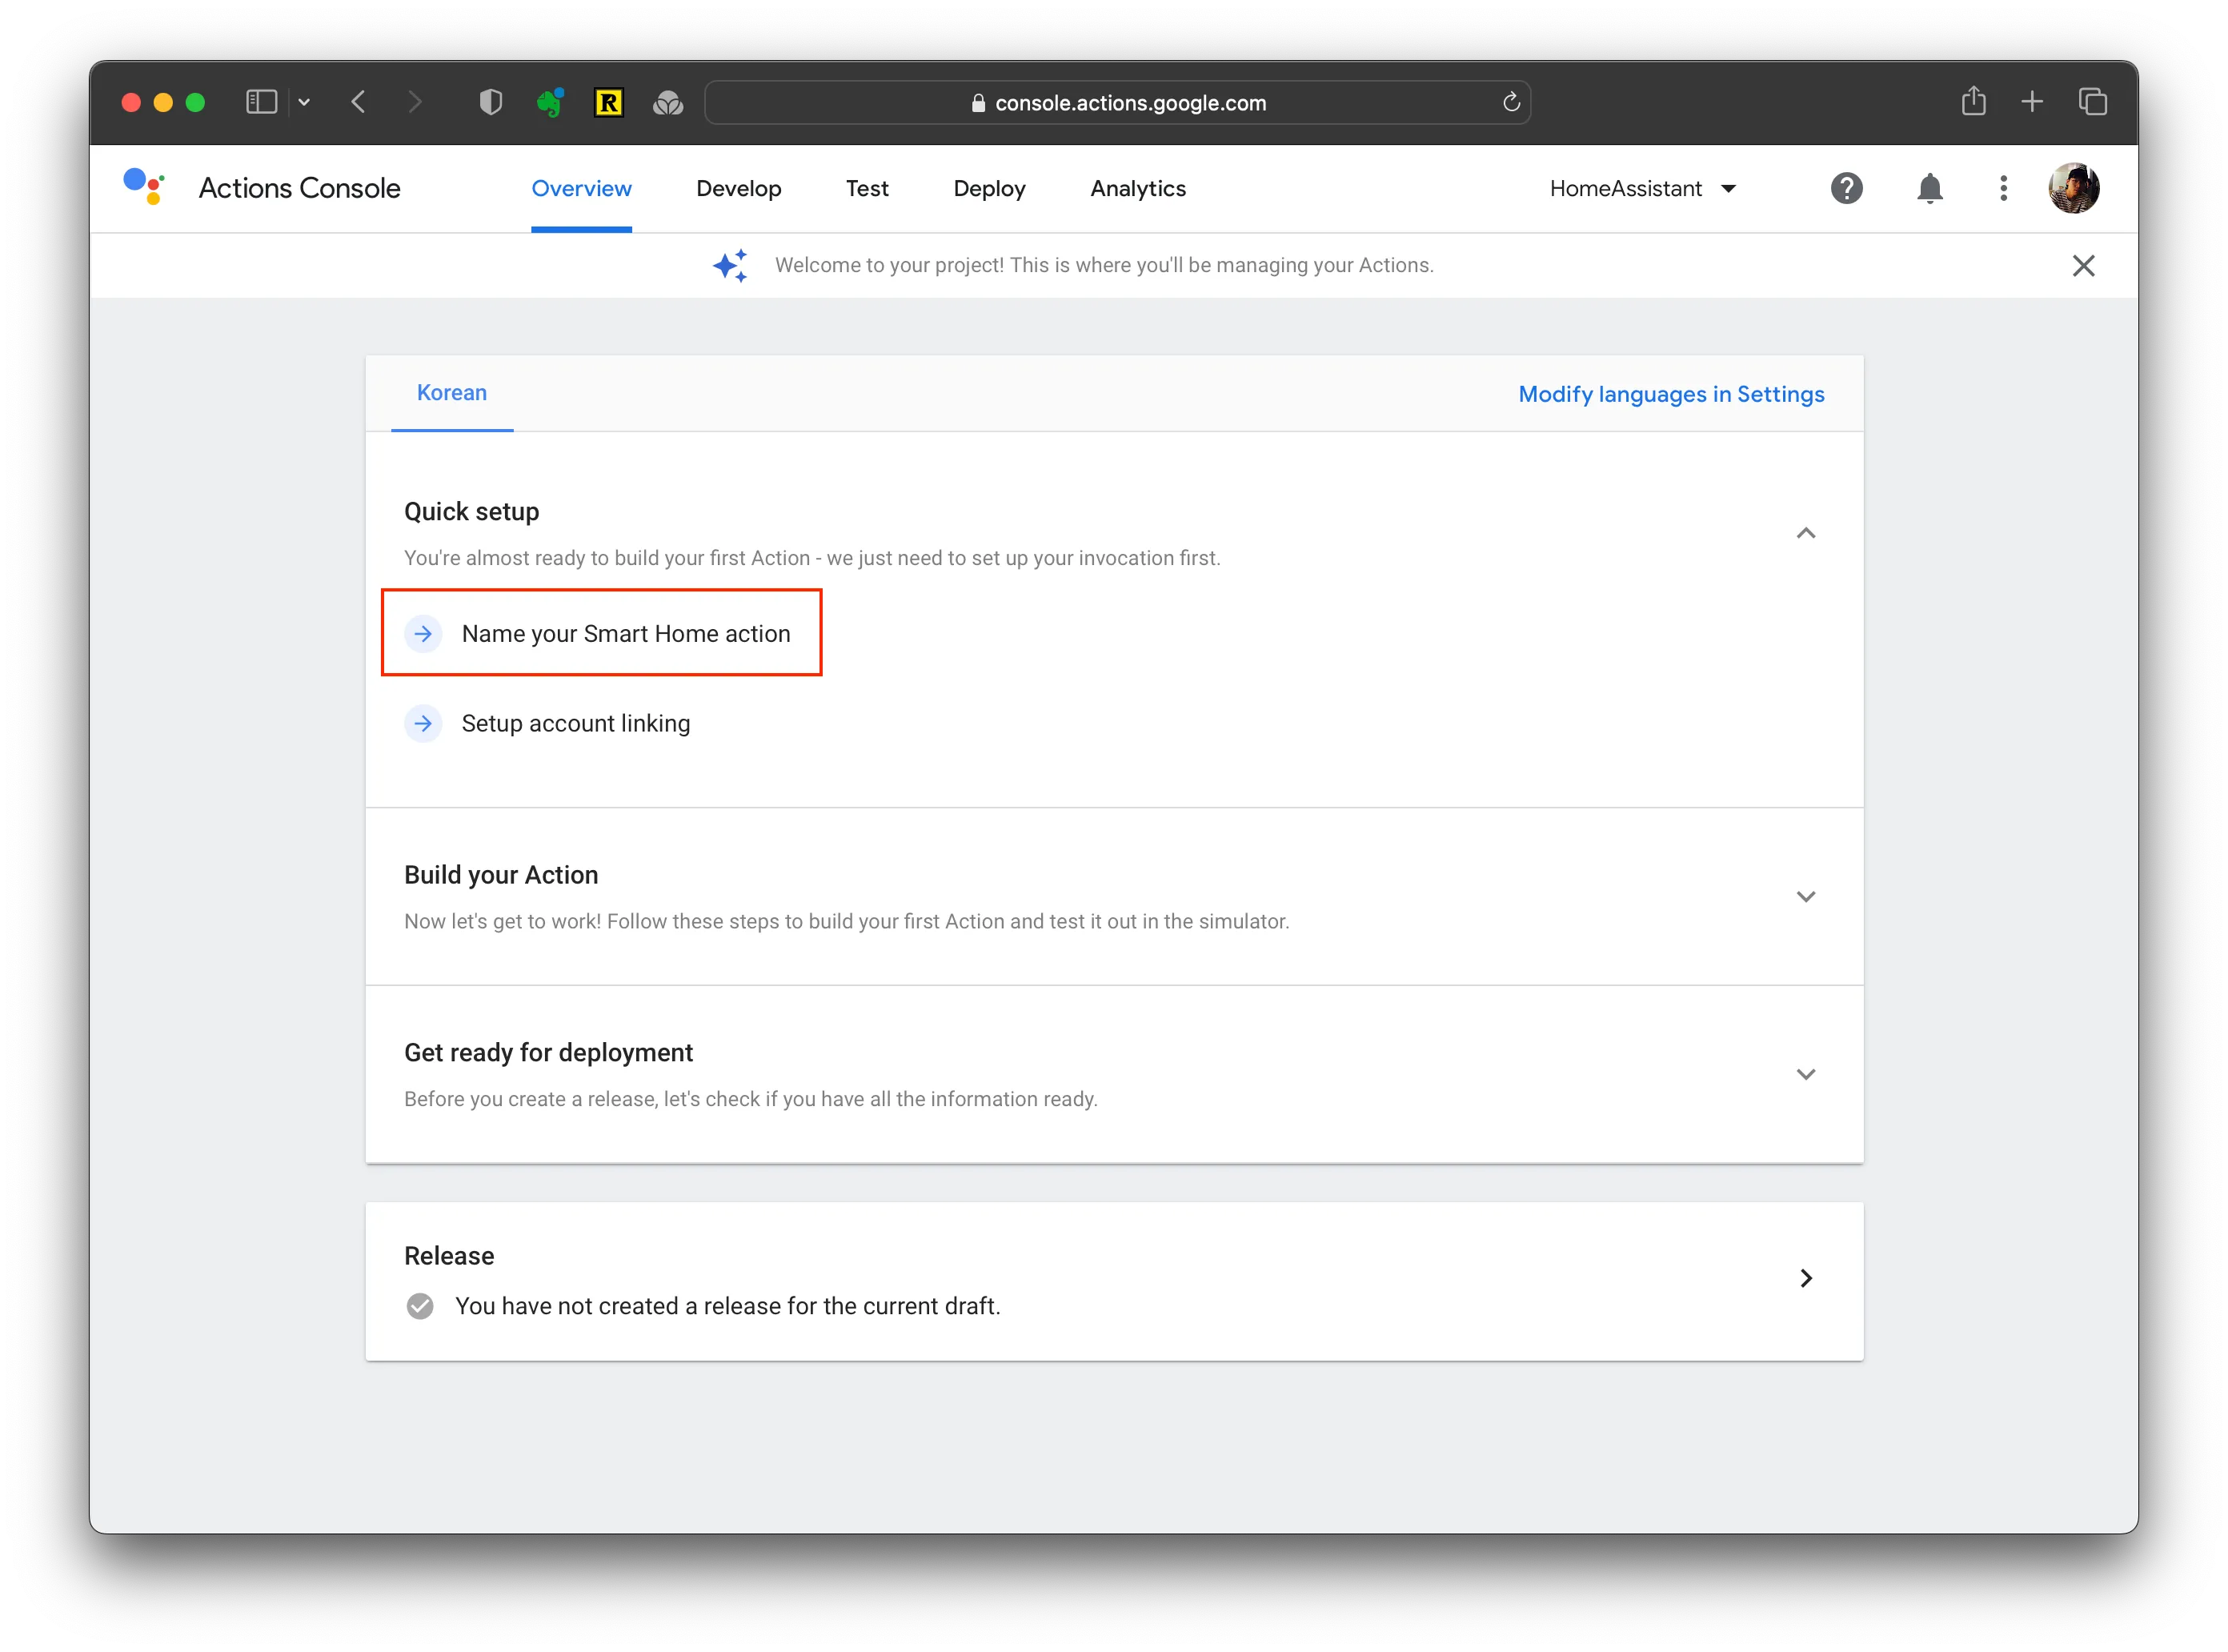The width and height of the screenshot is (2228, 1652).
Task: Switch to the Test tab
Action: [x=867, y=188]
